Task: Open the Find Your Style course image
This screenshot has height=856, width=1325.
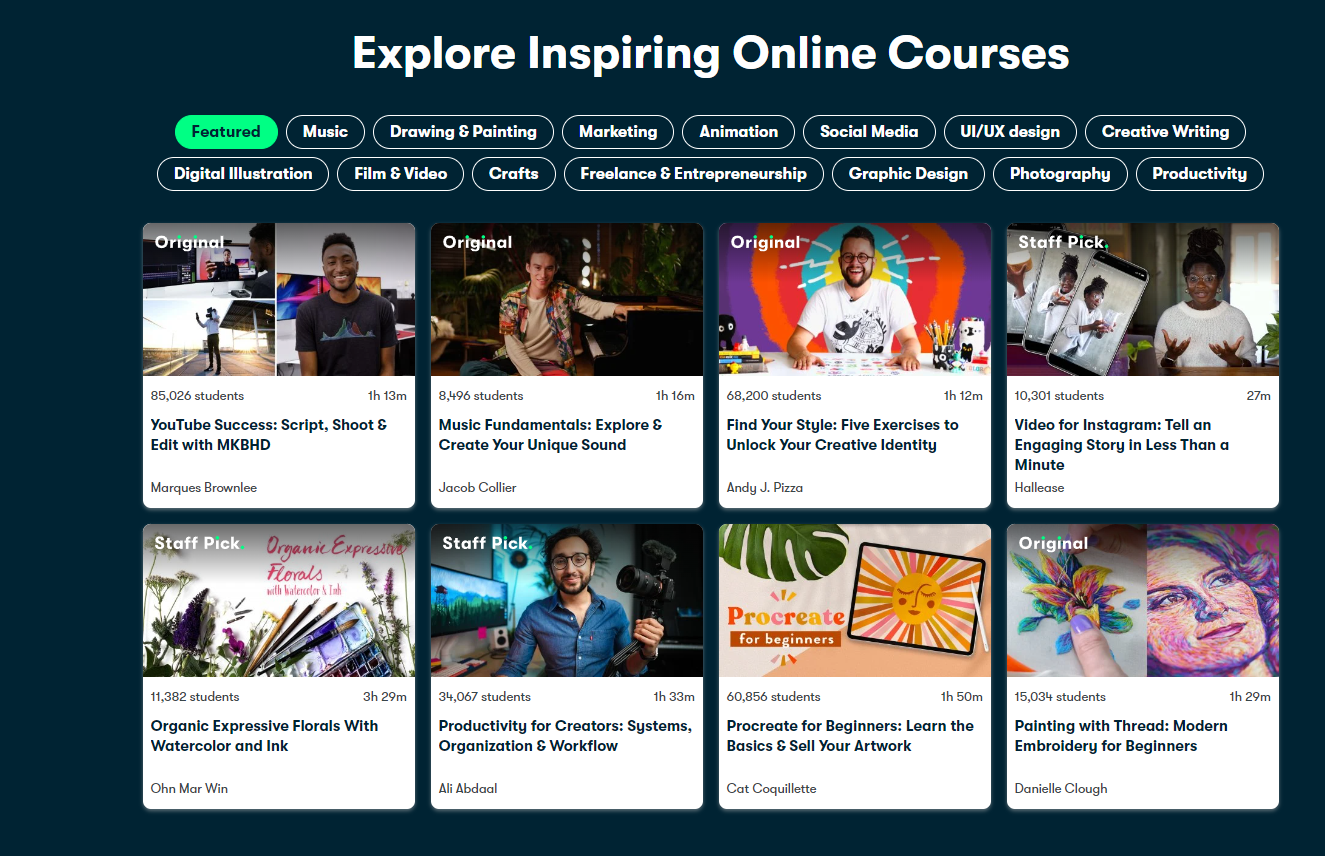Action: [855, 299]
